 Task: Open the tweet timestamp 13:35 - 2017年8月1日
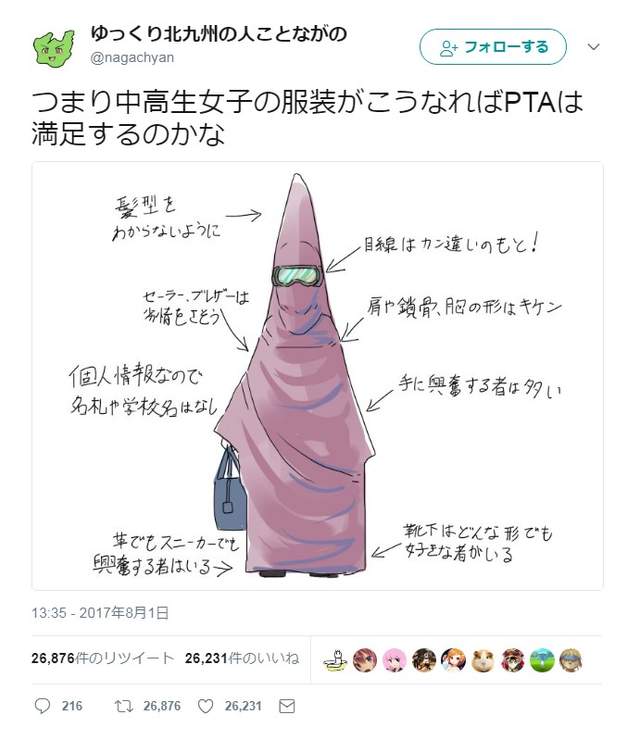[100, 613]
